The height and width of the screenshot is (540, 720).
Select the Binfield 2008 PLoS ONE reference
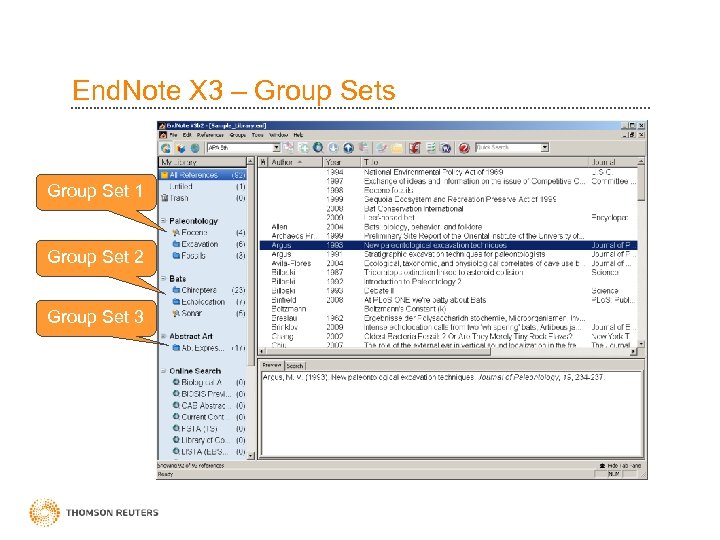[x=448, y=300]
